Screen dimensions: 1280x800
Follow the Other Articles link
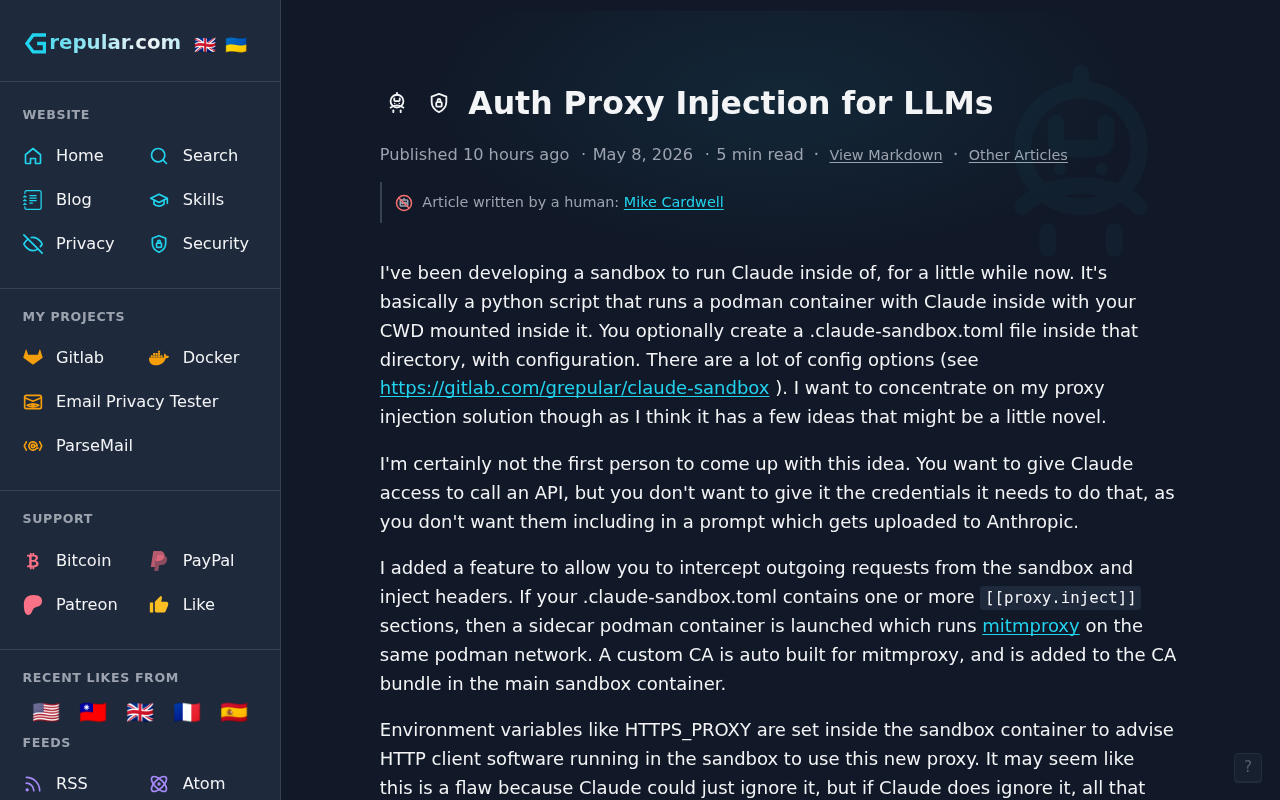(1018, 155)
